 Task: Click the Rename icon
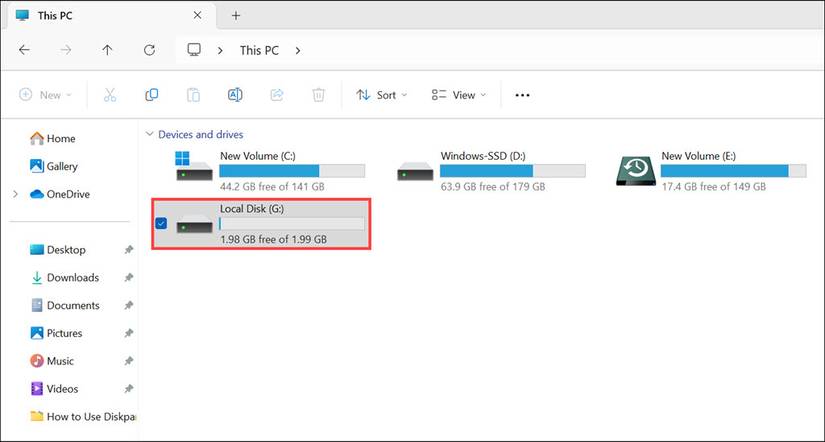235,95
